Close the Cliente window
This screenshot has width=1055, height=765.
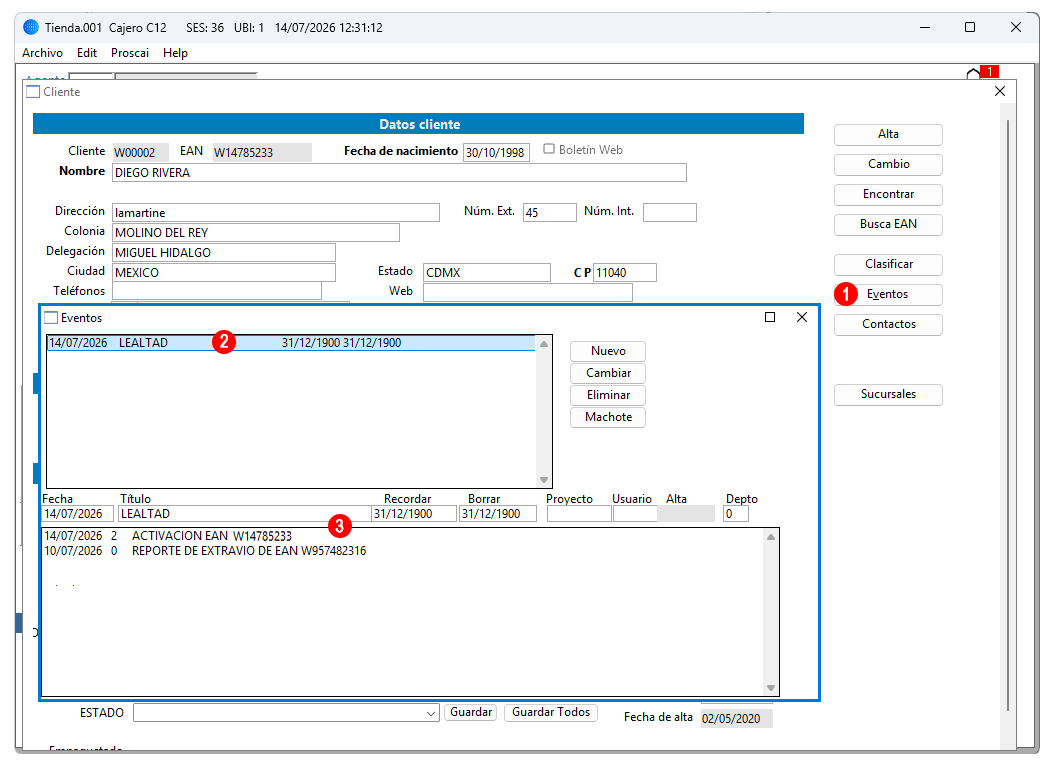(1000, 91)
